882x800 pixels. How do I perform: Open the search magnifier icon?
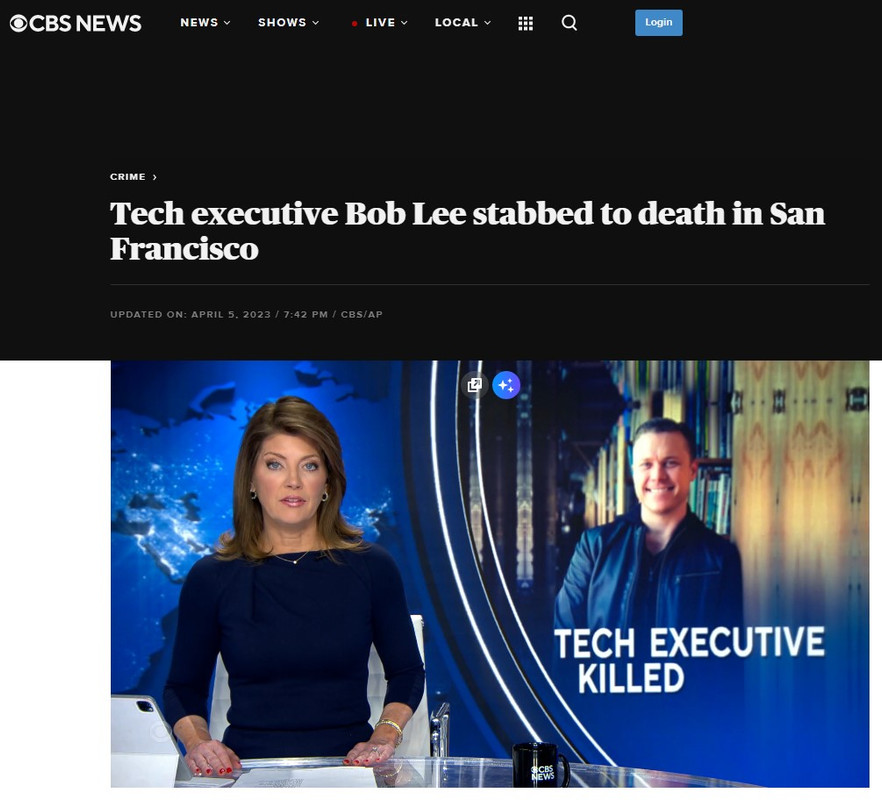click(x=569, y=23)
